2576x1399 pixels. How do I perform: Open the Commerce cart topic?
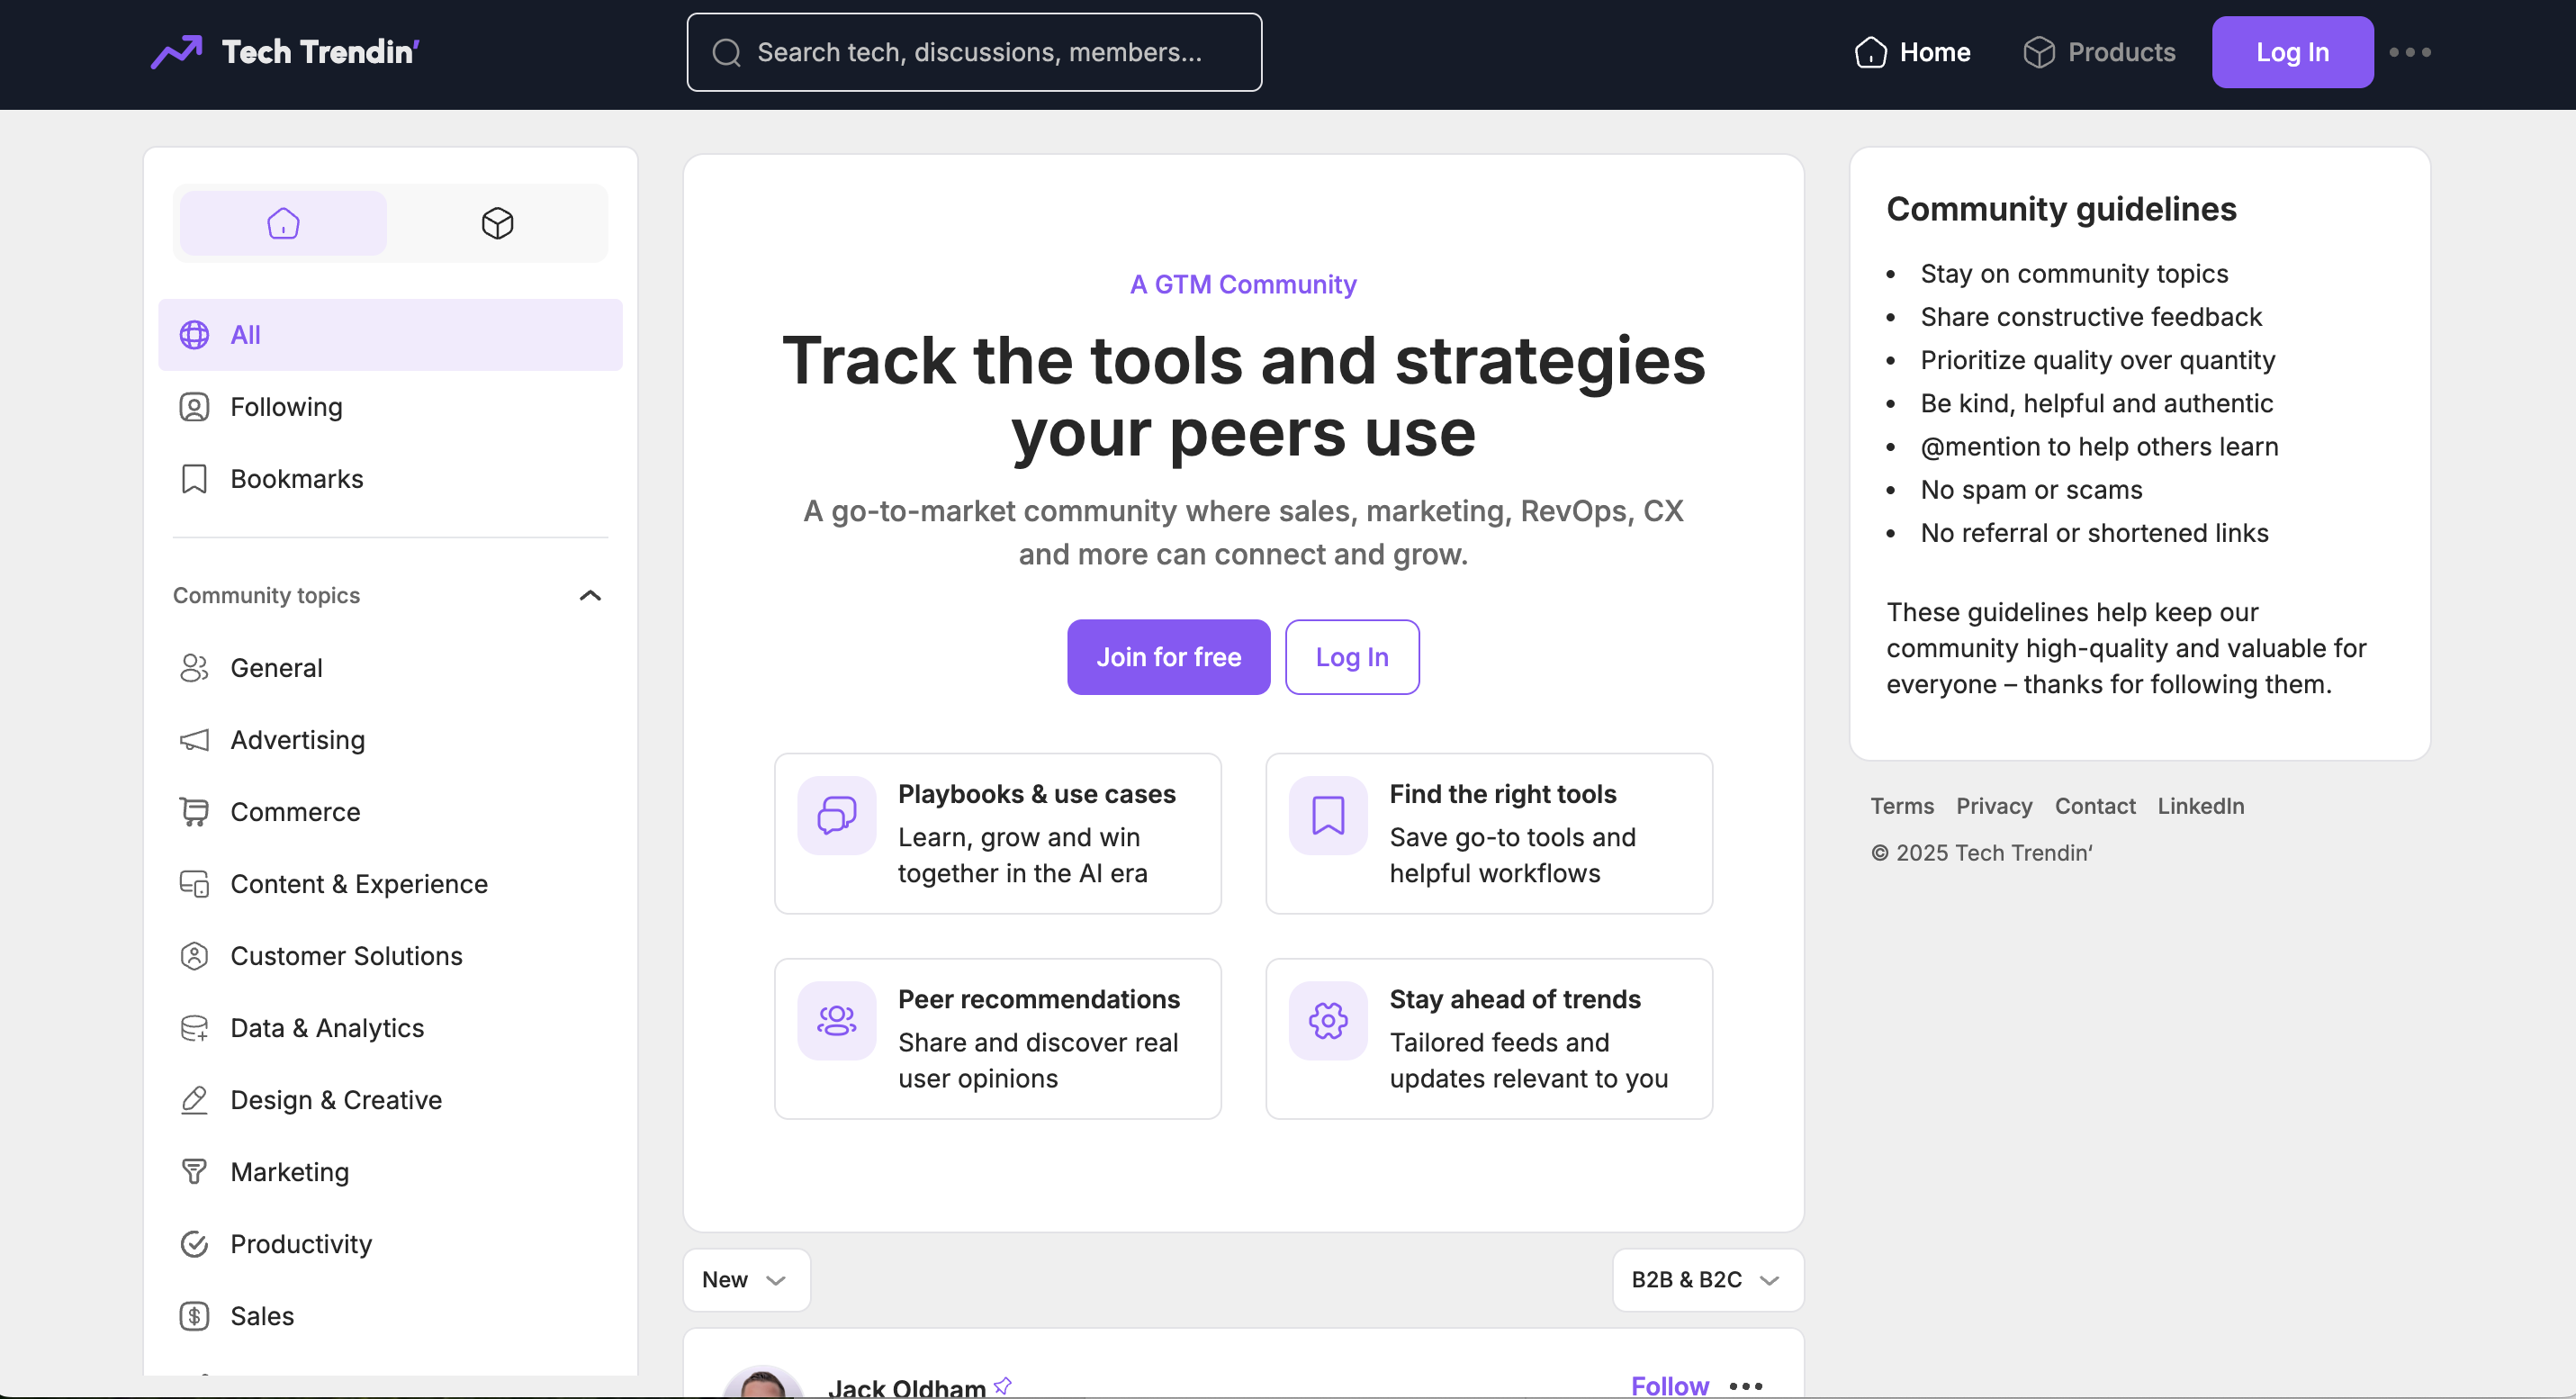pyautogui.click(x=294, y=812)
